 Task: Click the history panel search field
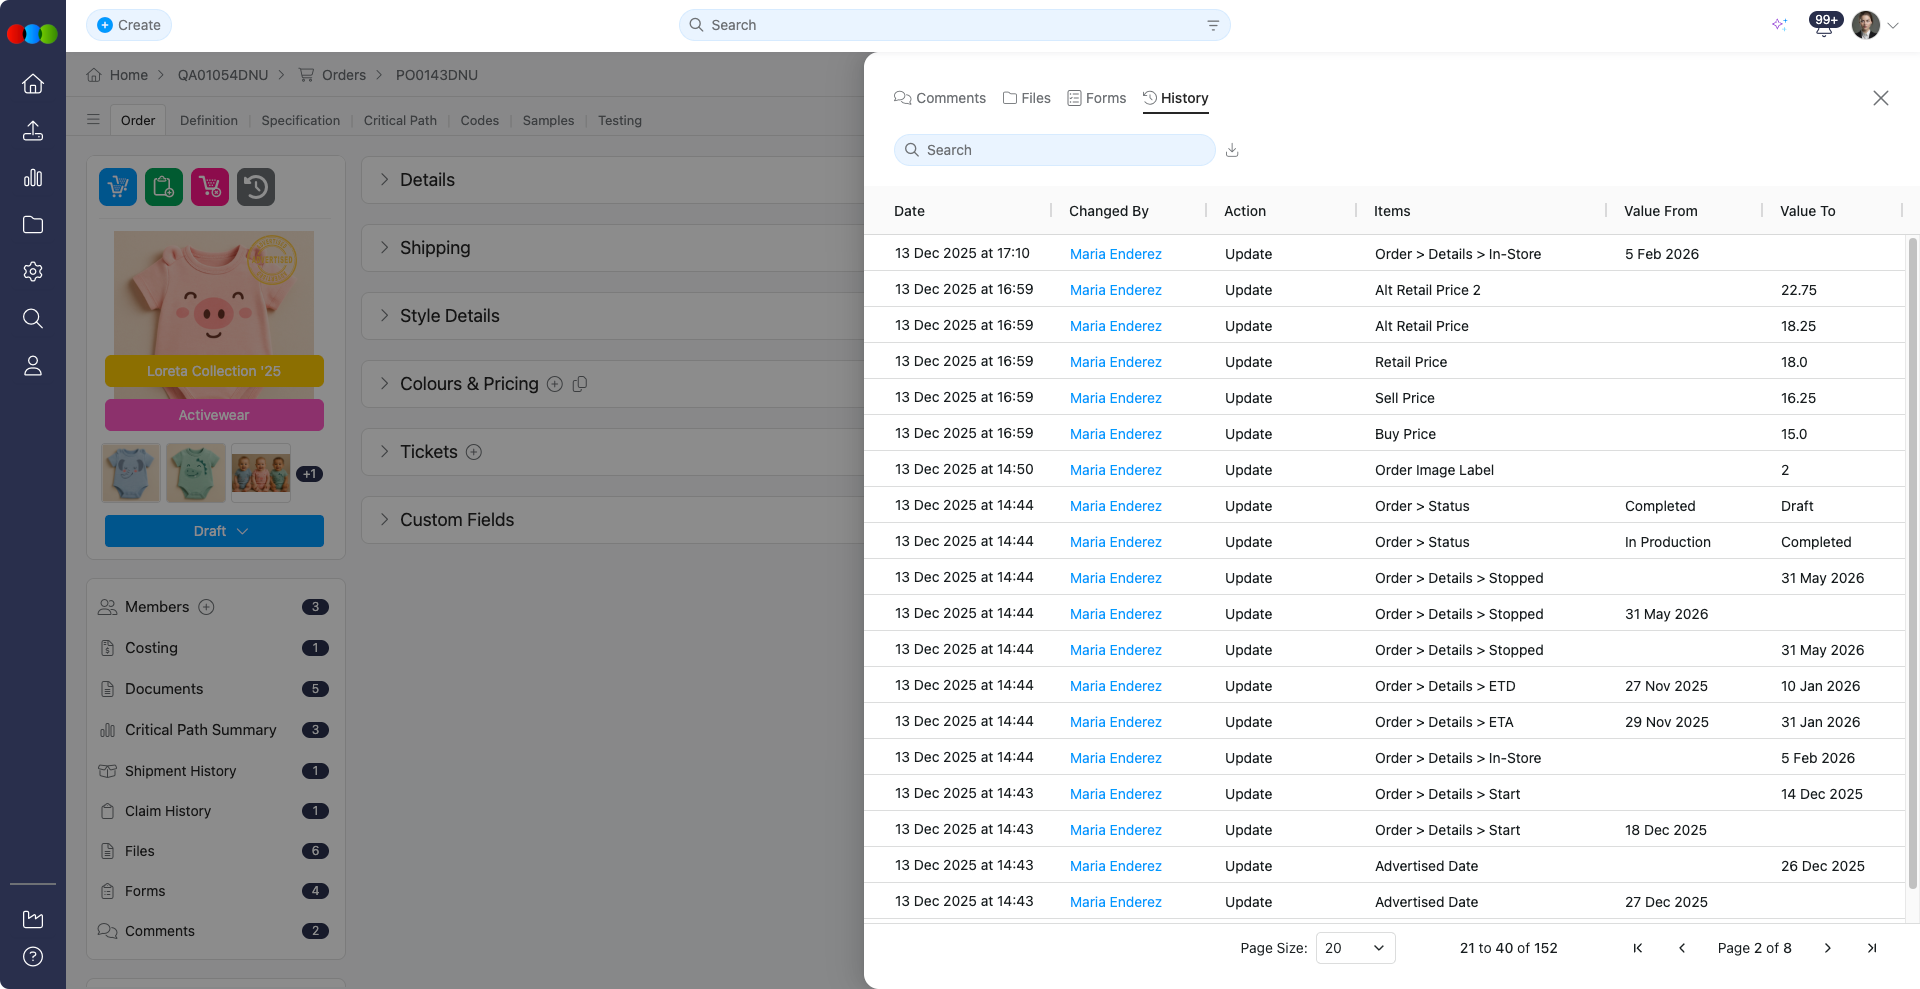coord(1055,150)
